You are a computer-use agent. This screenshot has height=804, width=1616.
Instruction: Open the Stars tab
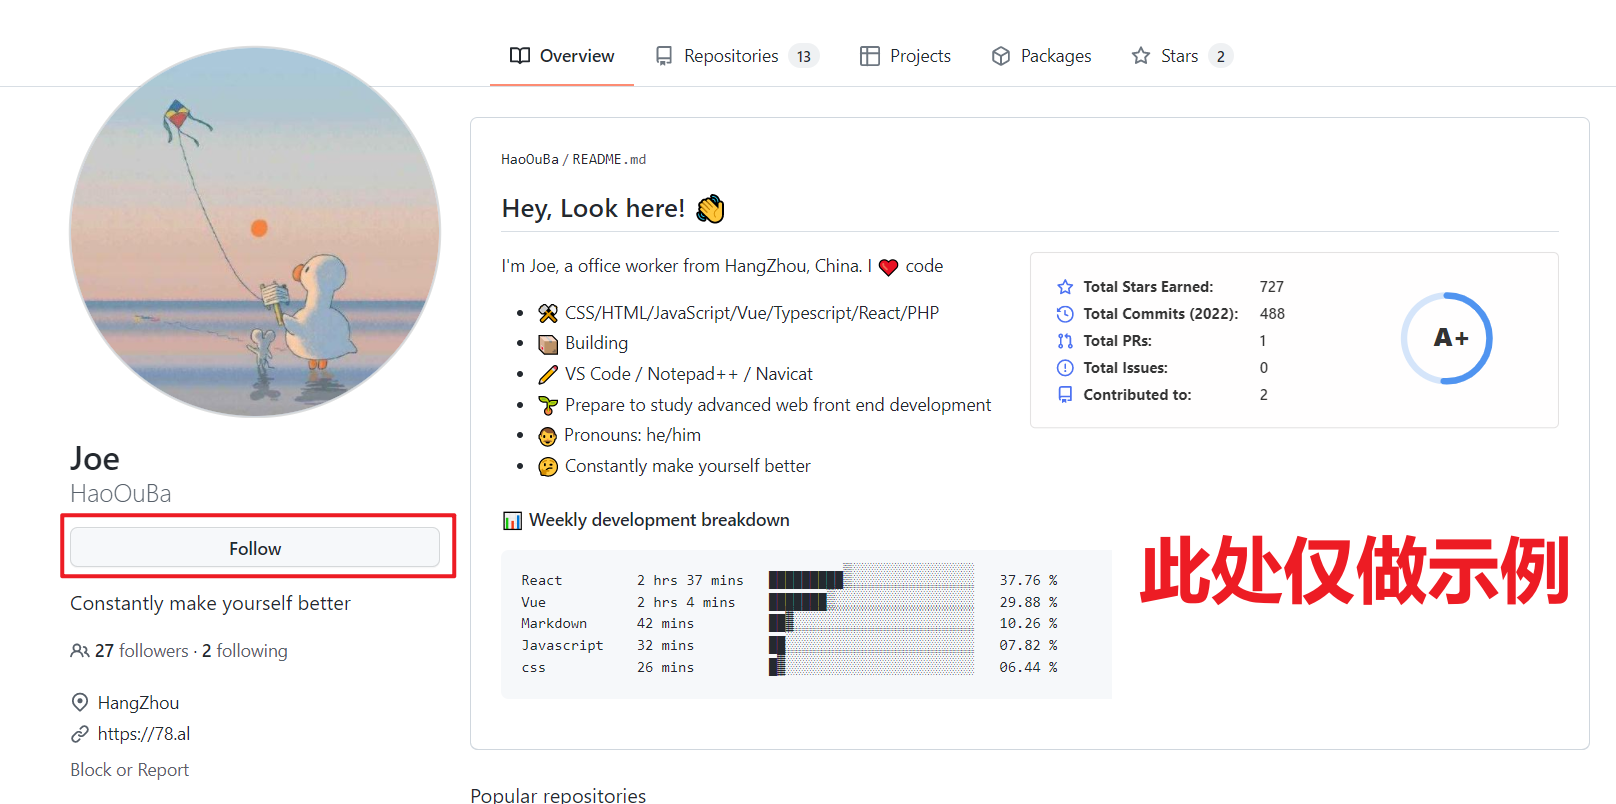[x=1181, y=56]
